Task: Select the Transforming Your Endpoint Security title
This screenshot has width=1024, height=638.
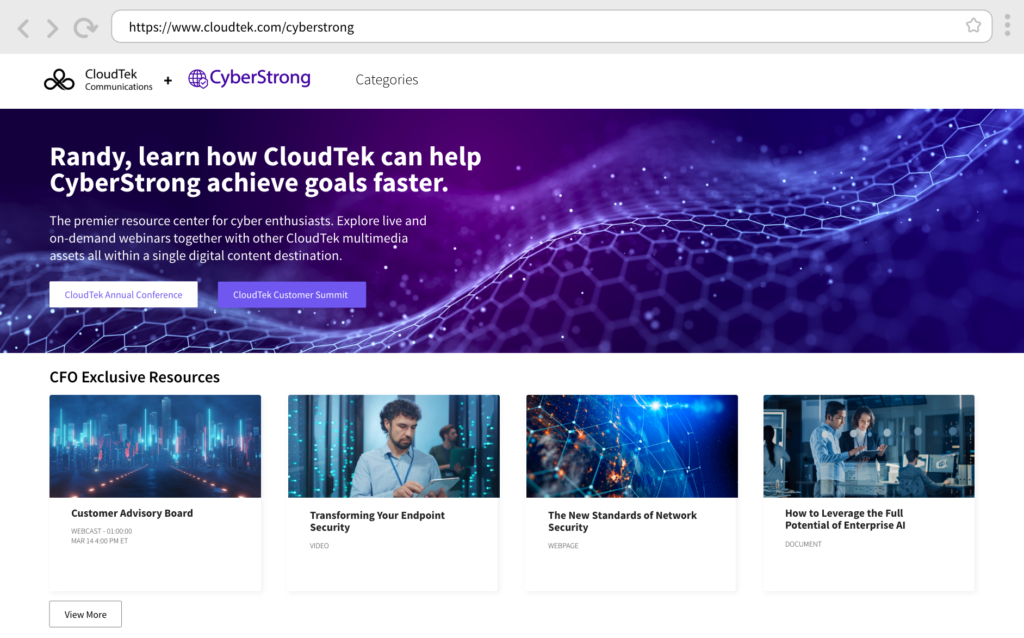Action: [x=377, y=521]
